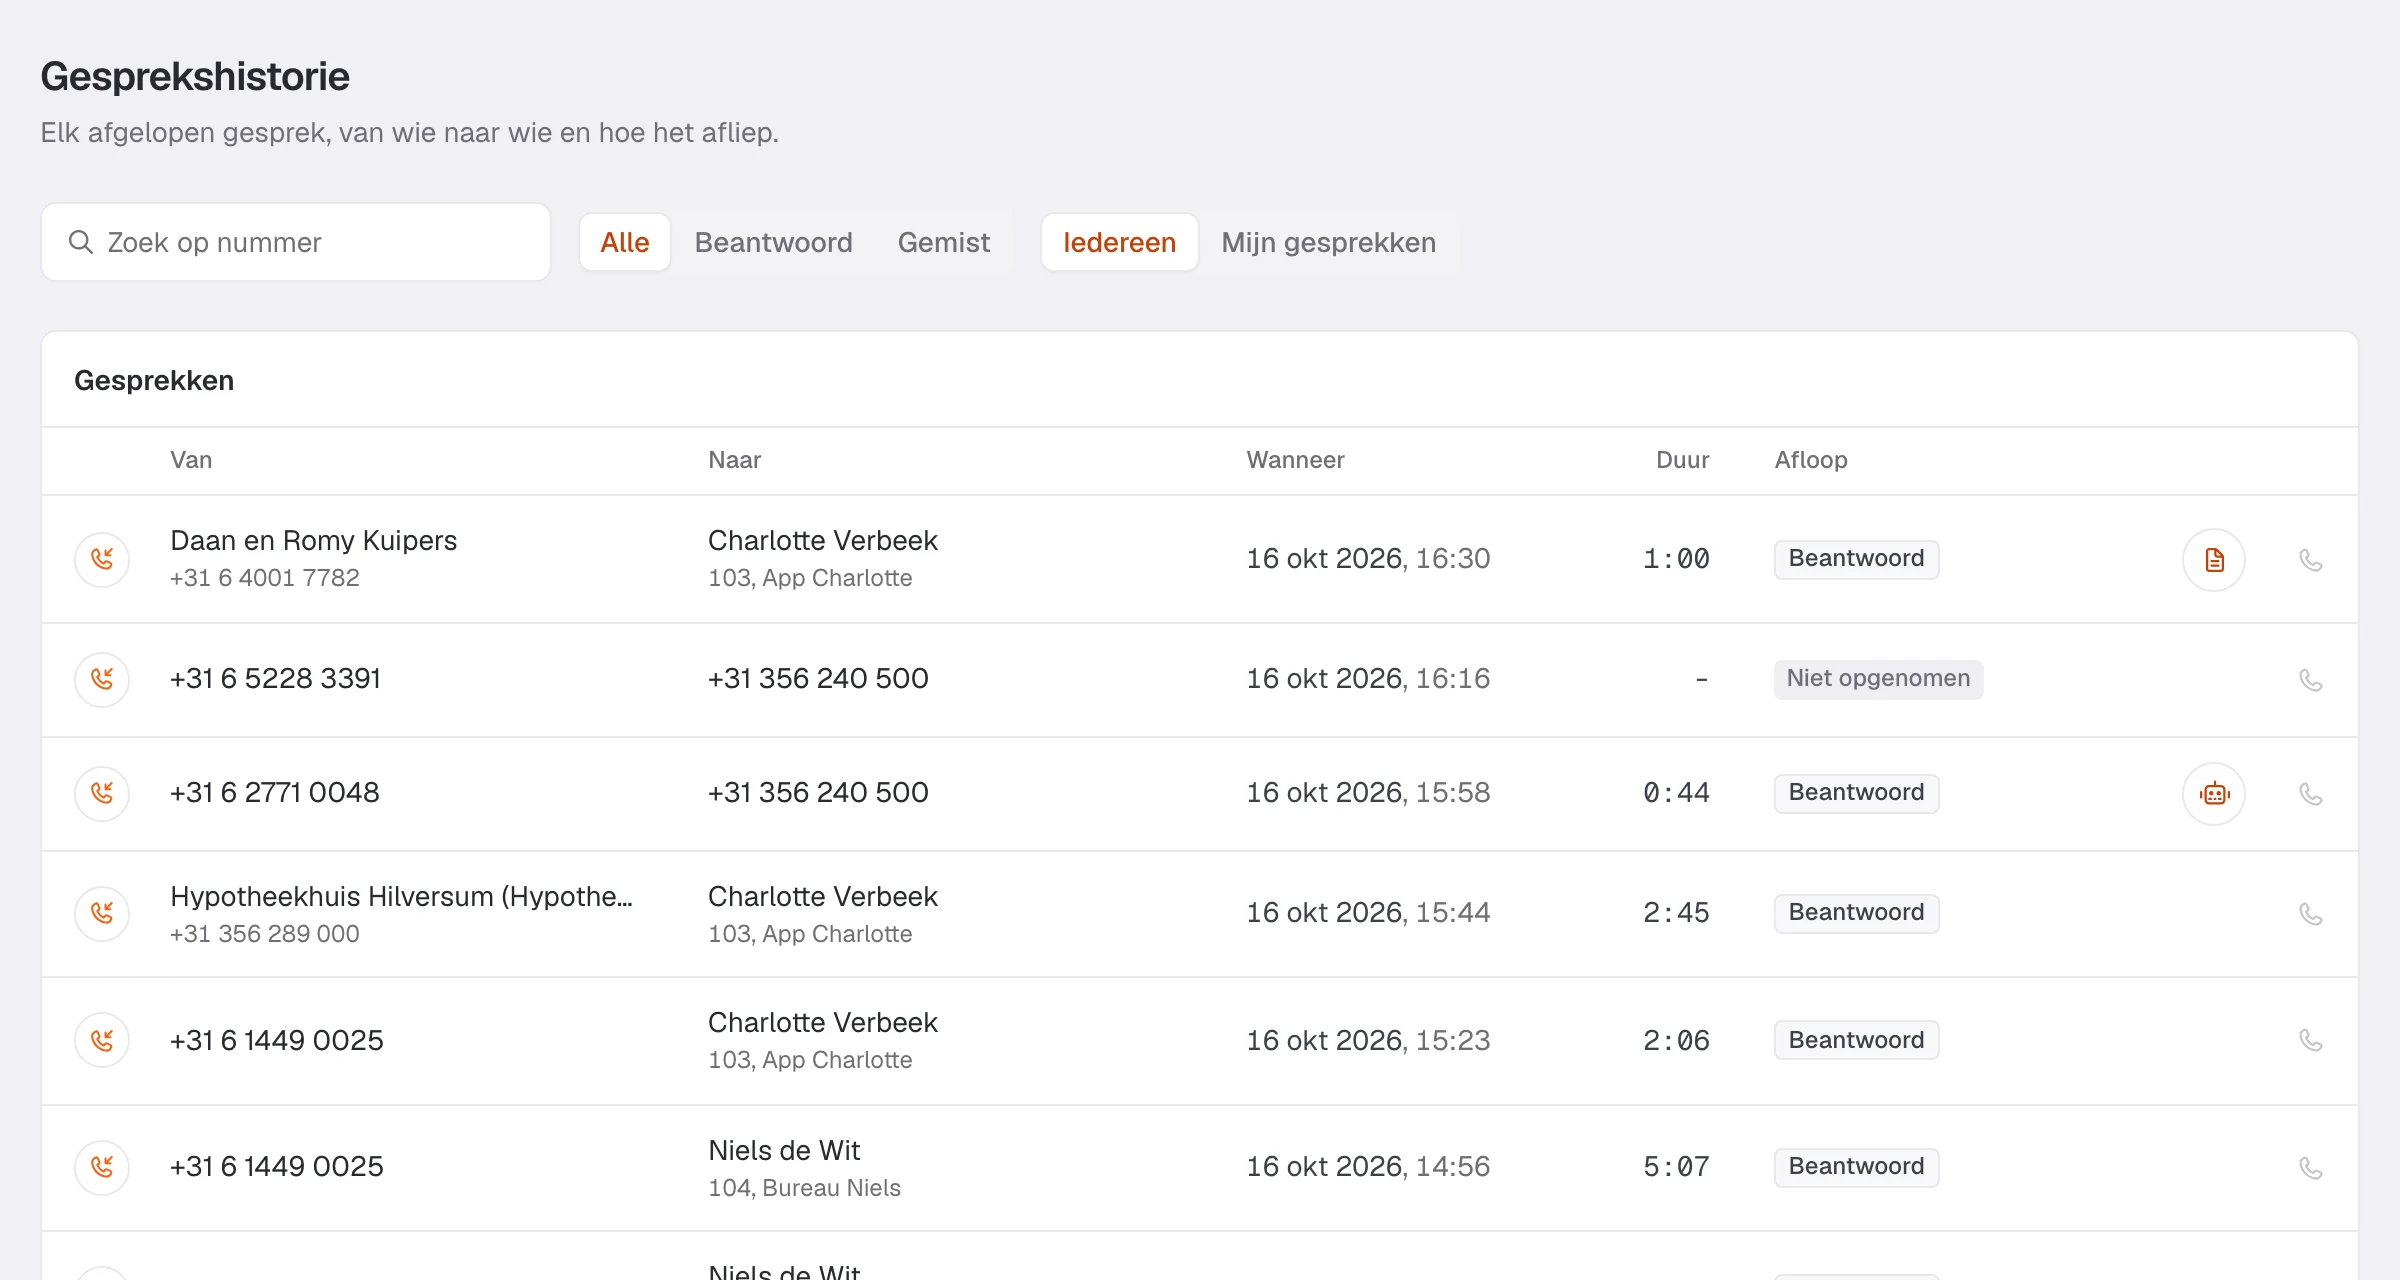Screen dimensions: 2400x1280
Task: Call back +31 6 2771 0048 via phone icon
Action: pos(2310,794)
